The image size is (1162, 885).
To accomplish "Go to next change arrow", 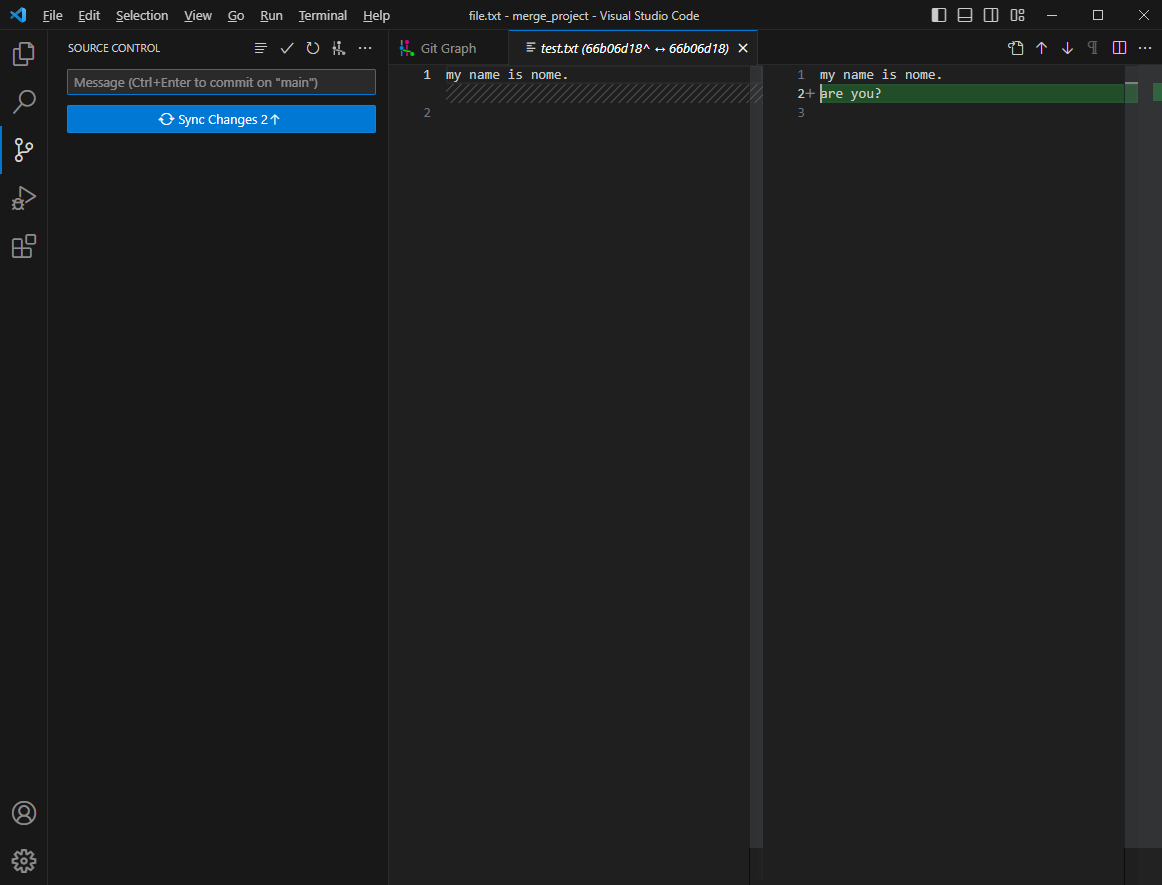I will (x=1067, y=48).
